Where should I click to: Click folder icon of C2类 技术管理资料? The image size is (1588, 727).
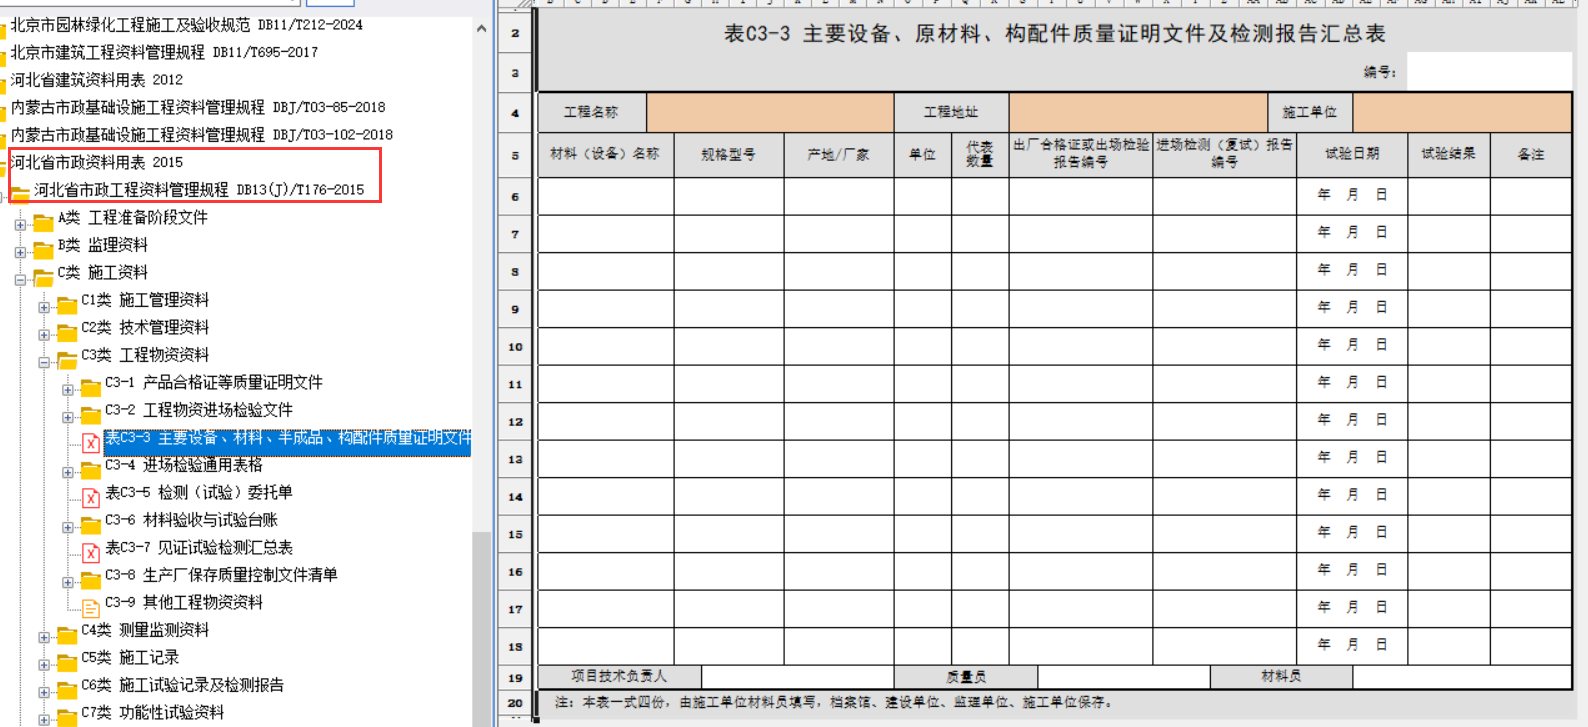tap(67, 331)
